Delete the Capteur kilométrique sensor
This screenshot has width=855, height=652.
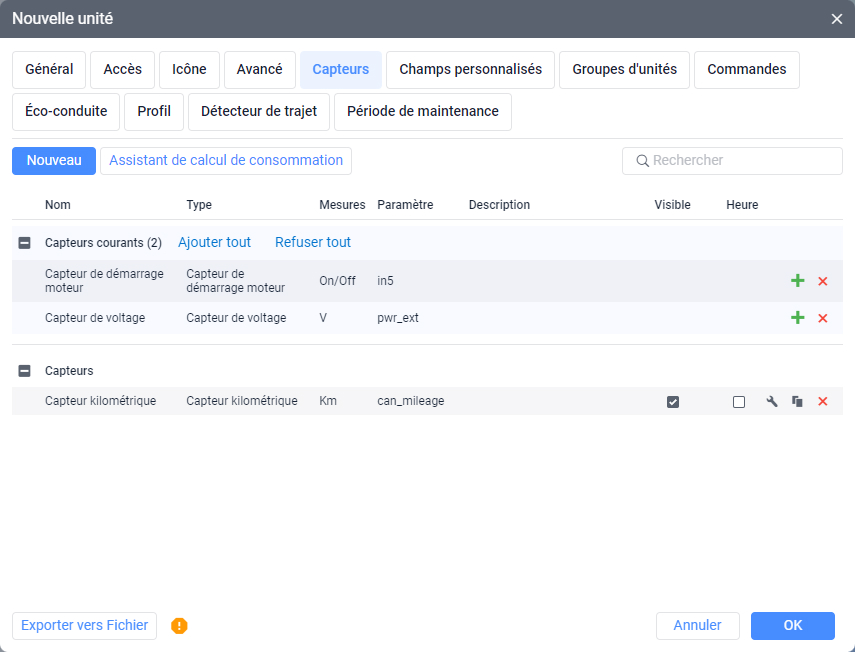(x=823, y=402)
